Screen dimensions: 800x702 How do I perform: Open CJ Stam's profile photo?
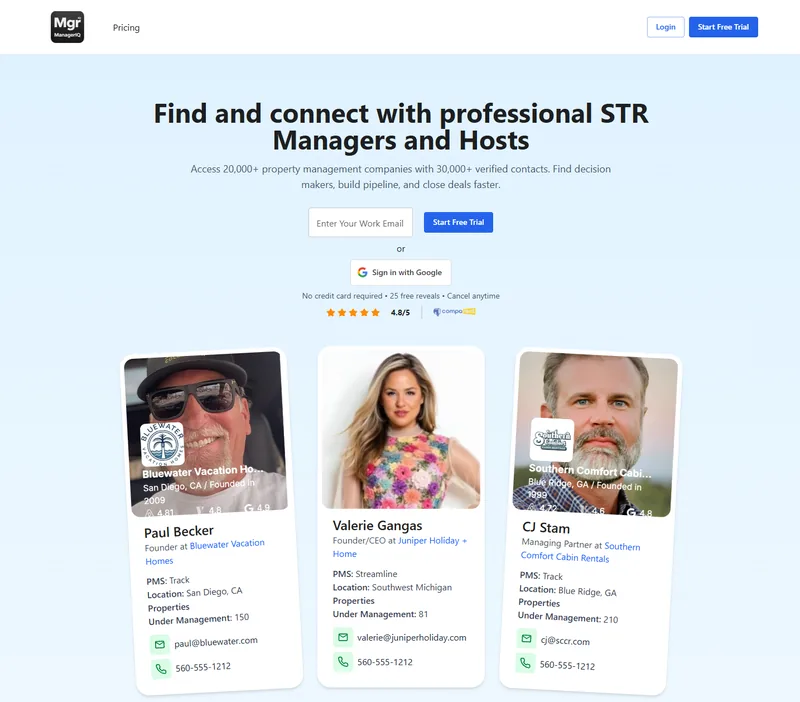click(595, 434)
